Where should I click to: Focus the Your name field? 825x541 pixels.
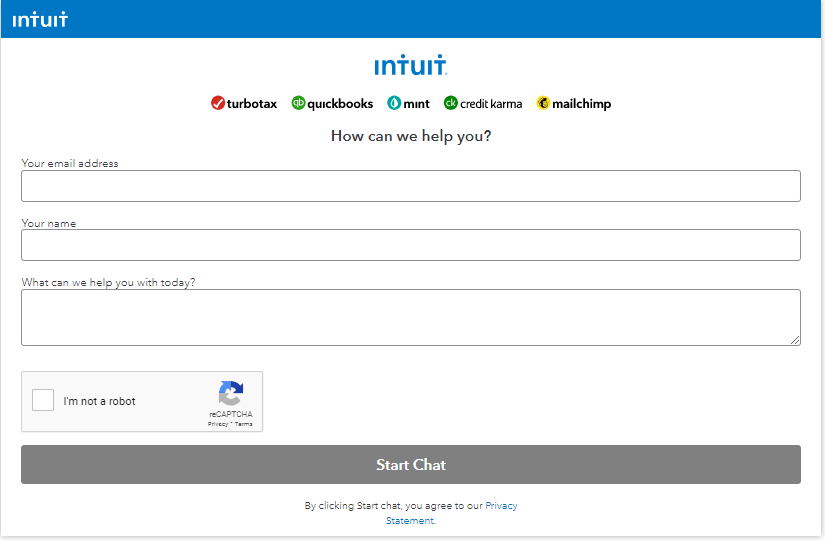tap(411, 245)
